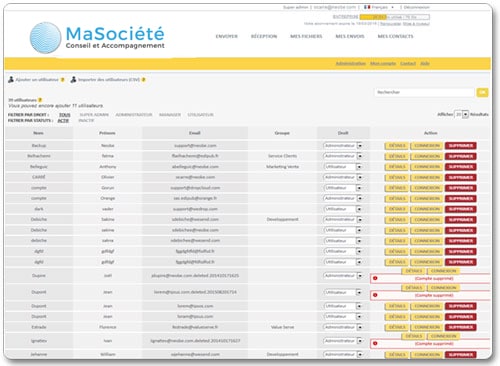Filter users by Manager right
Screen dimensions: 500x366
[170, 115]
